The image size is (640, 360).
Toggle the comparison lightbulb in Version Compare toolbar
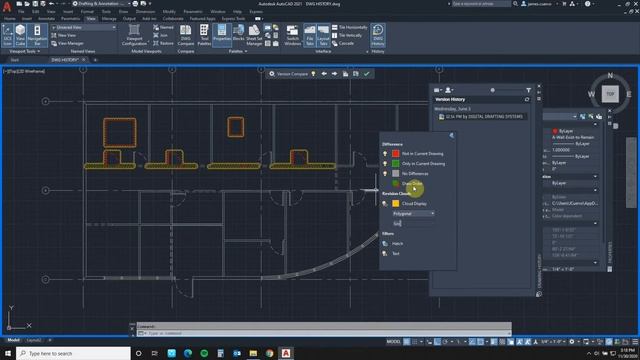tap(313, 74)
